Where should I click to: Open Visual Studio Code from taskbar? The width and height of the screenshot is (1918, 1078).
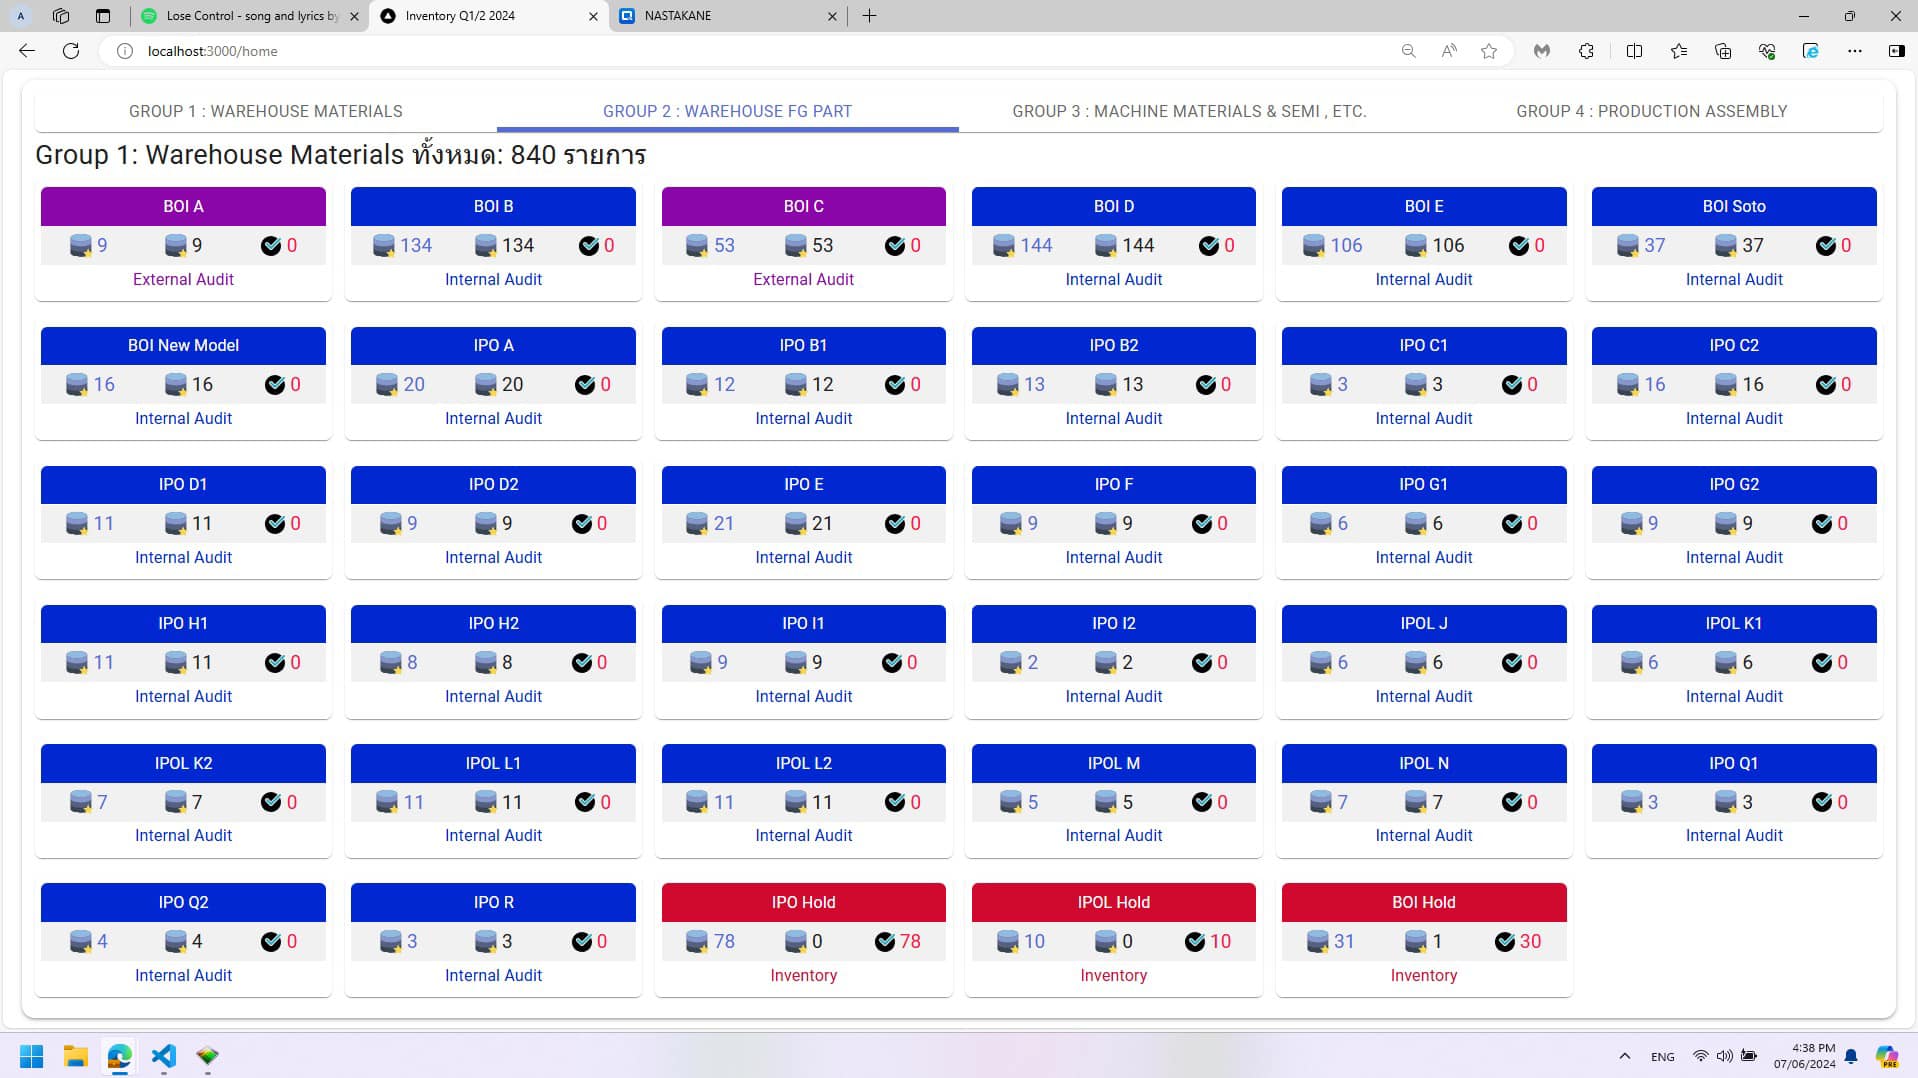click(x=163, y=1056)
